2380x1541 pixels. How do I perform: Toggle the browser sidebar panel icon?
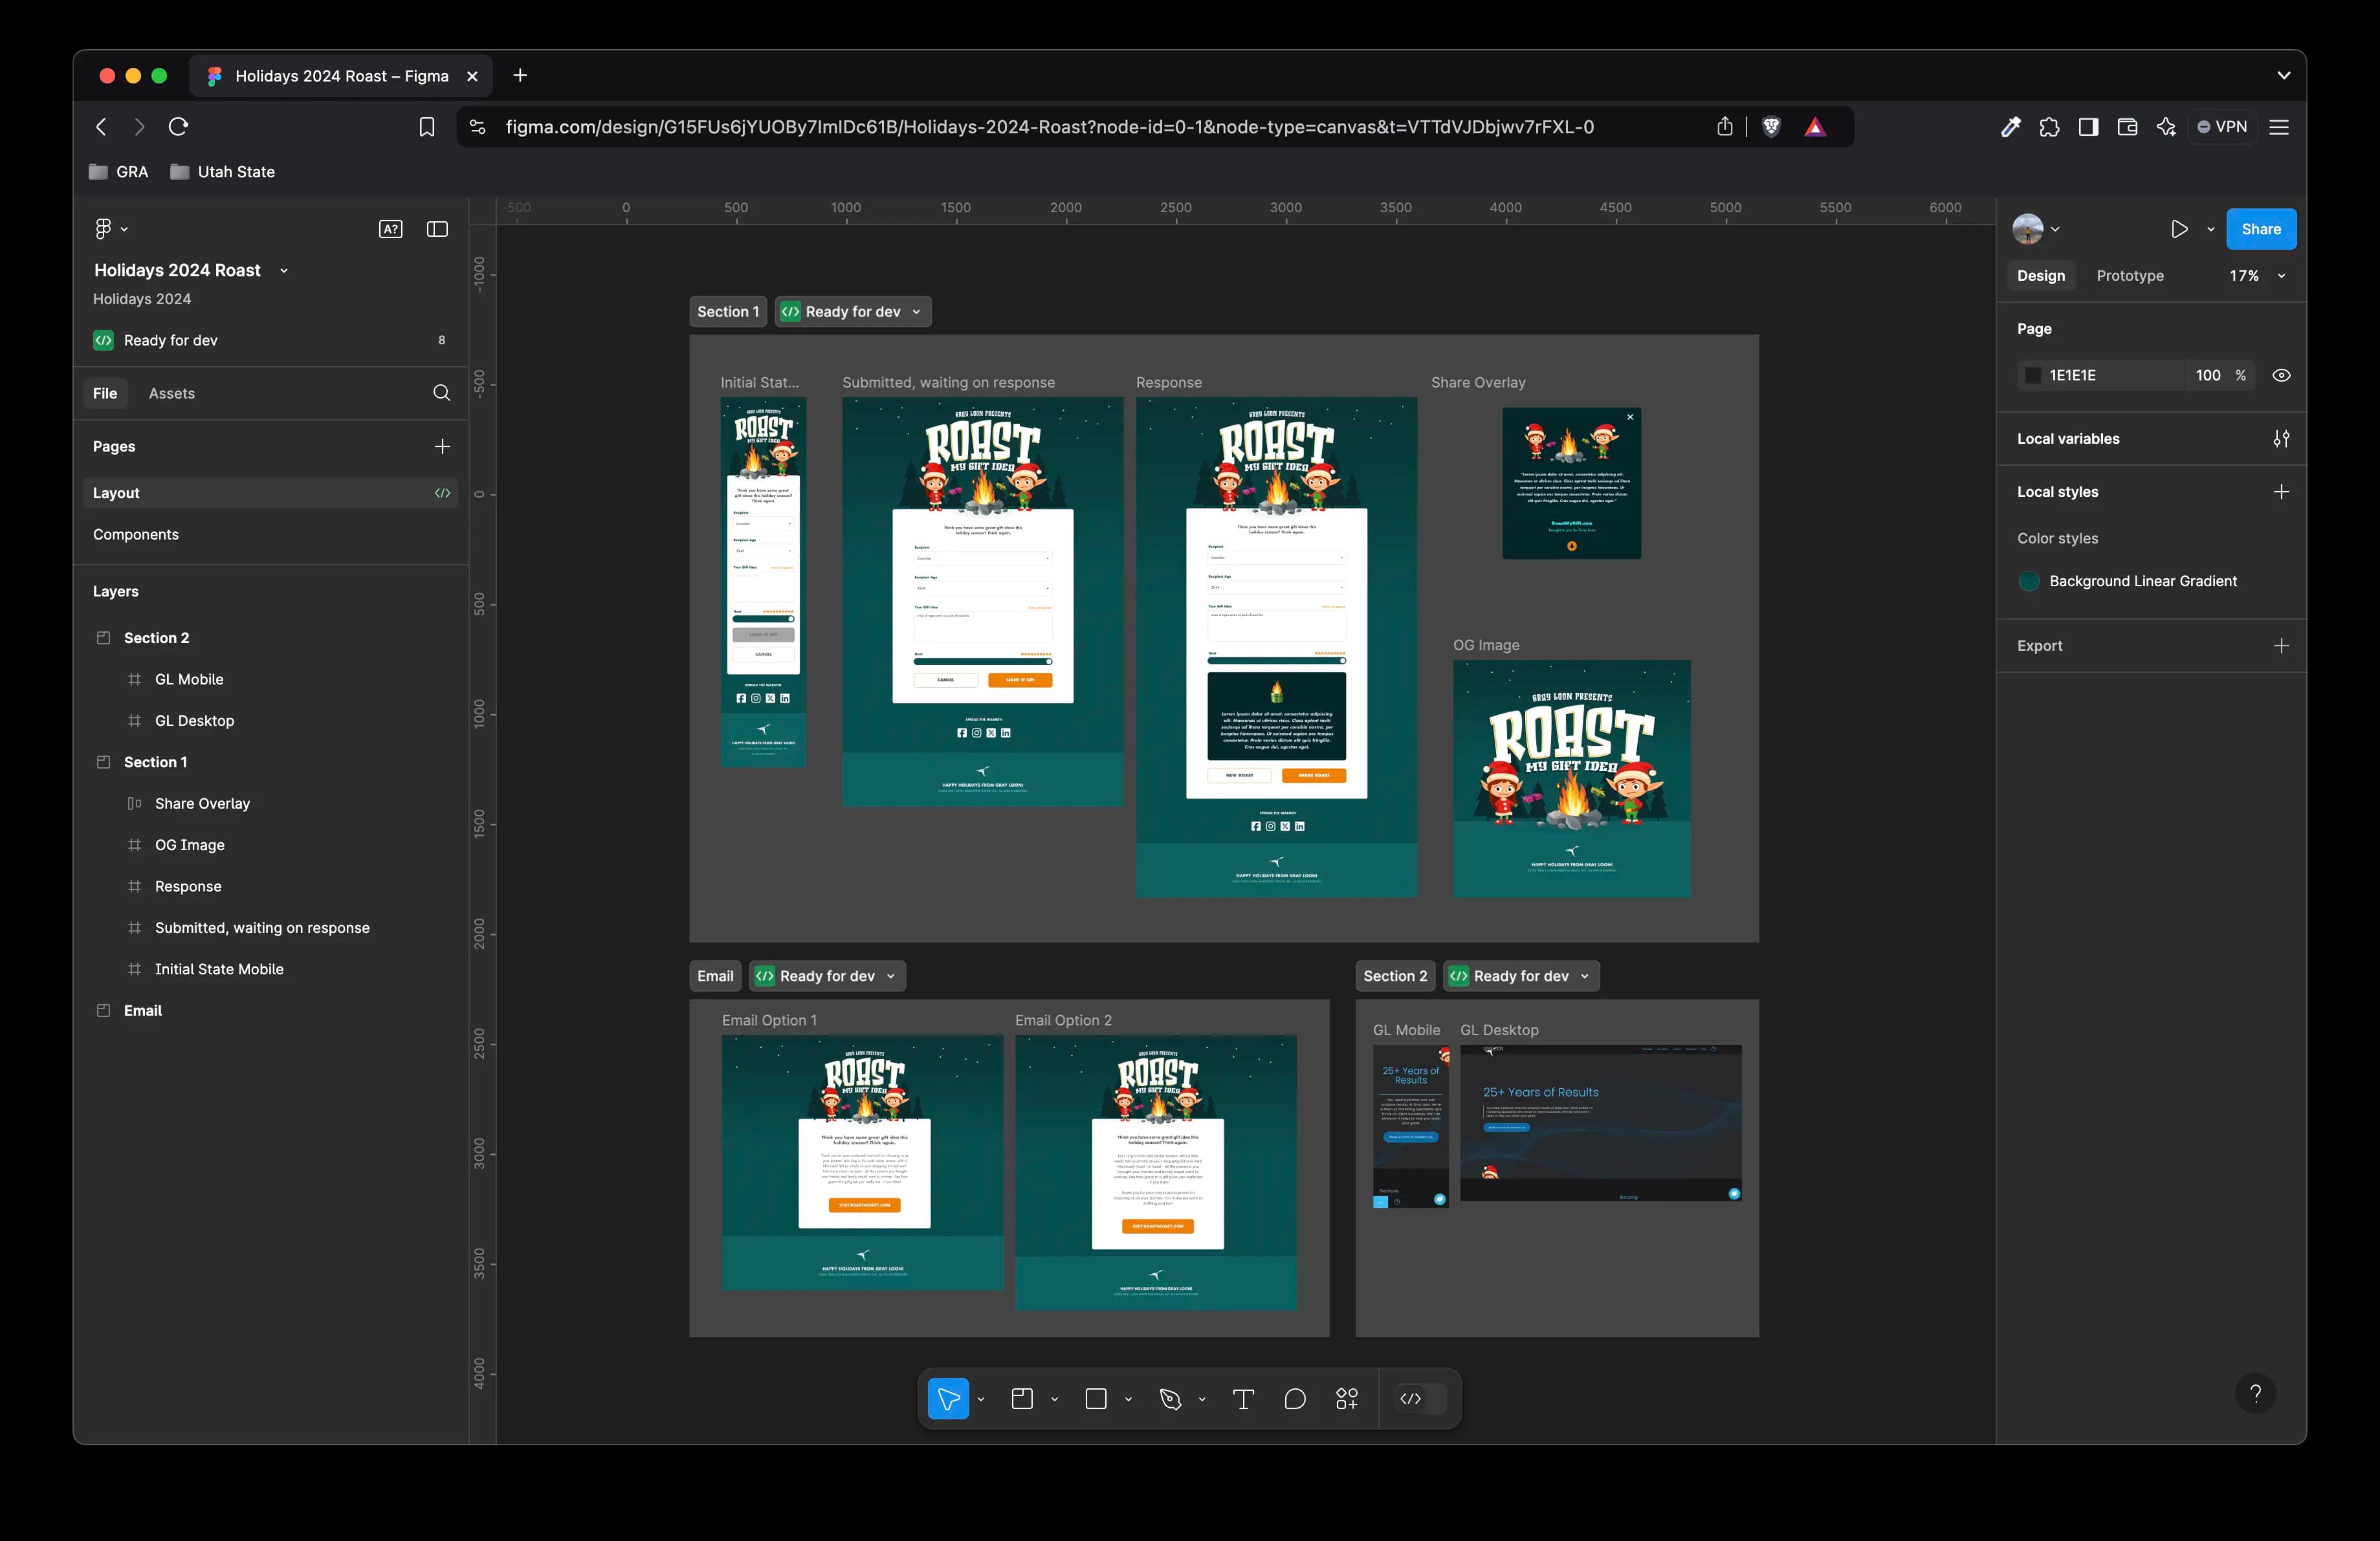2088,127
